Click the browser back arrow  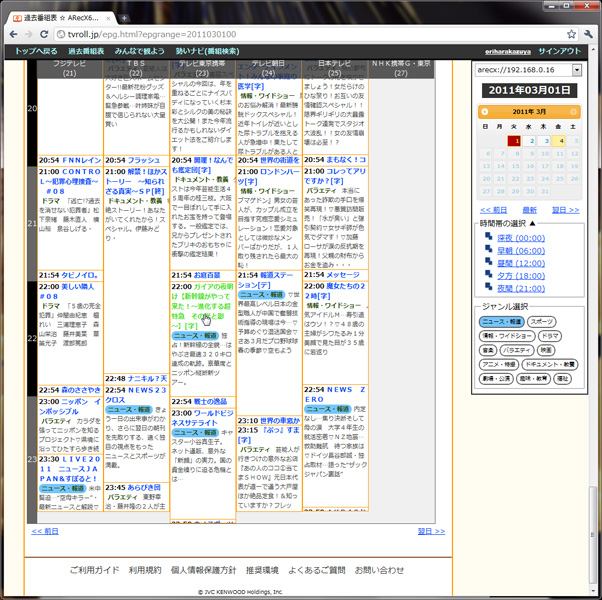pyautogui.click(x=13, y=33)
